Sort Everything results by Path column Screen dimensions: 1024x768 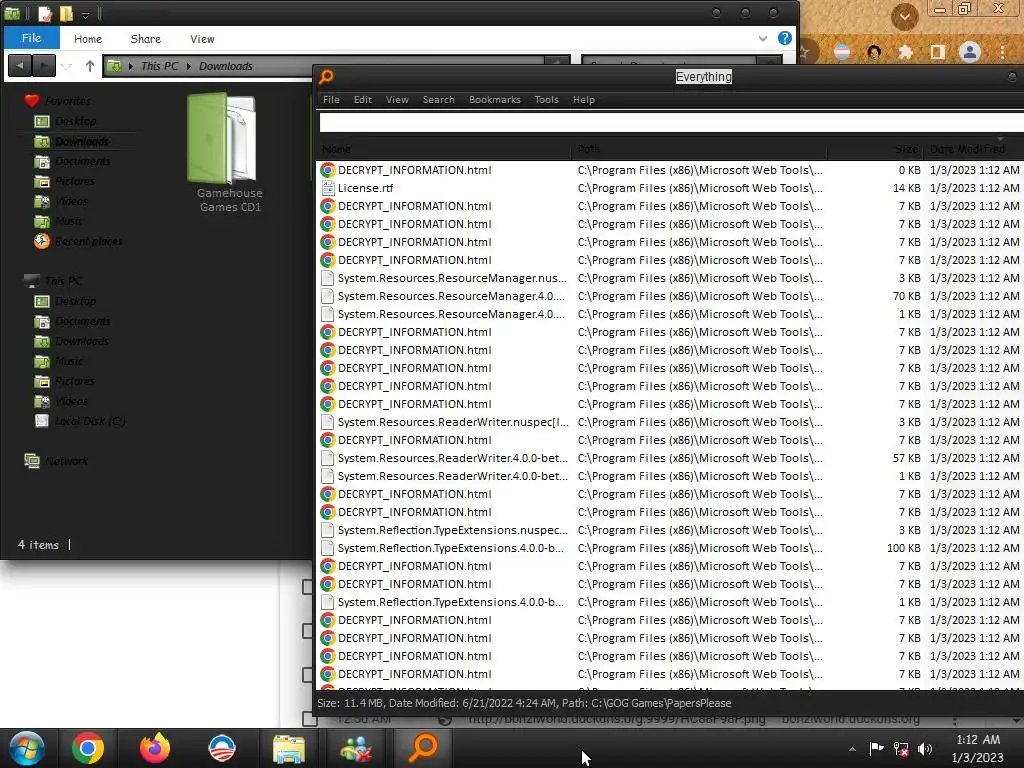[699, 149]
